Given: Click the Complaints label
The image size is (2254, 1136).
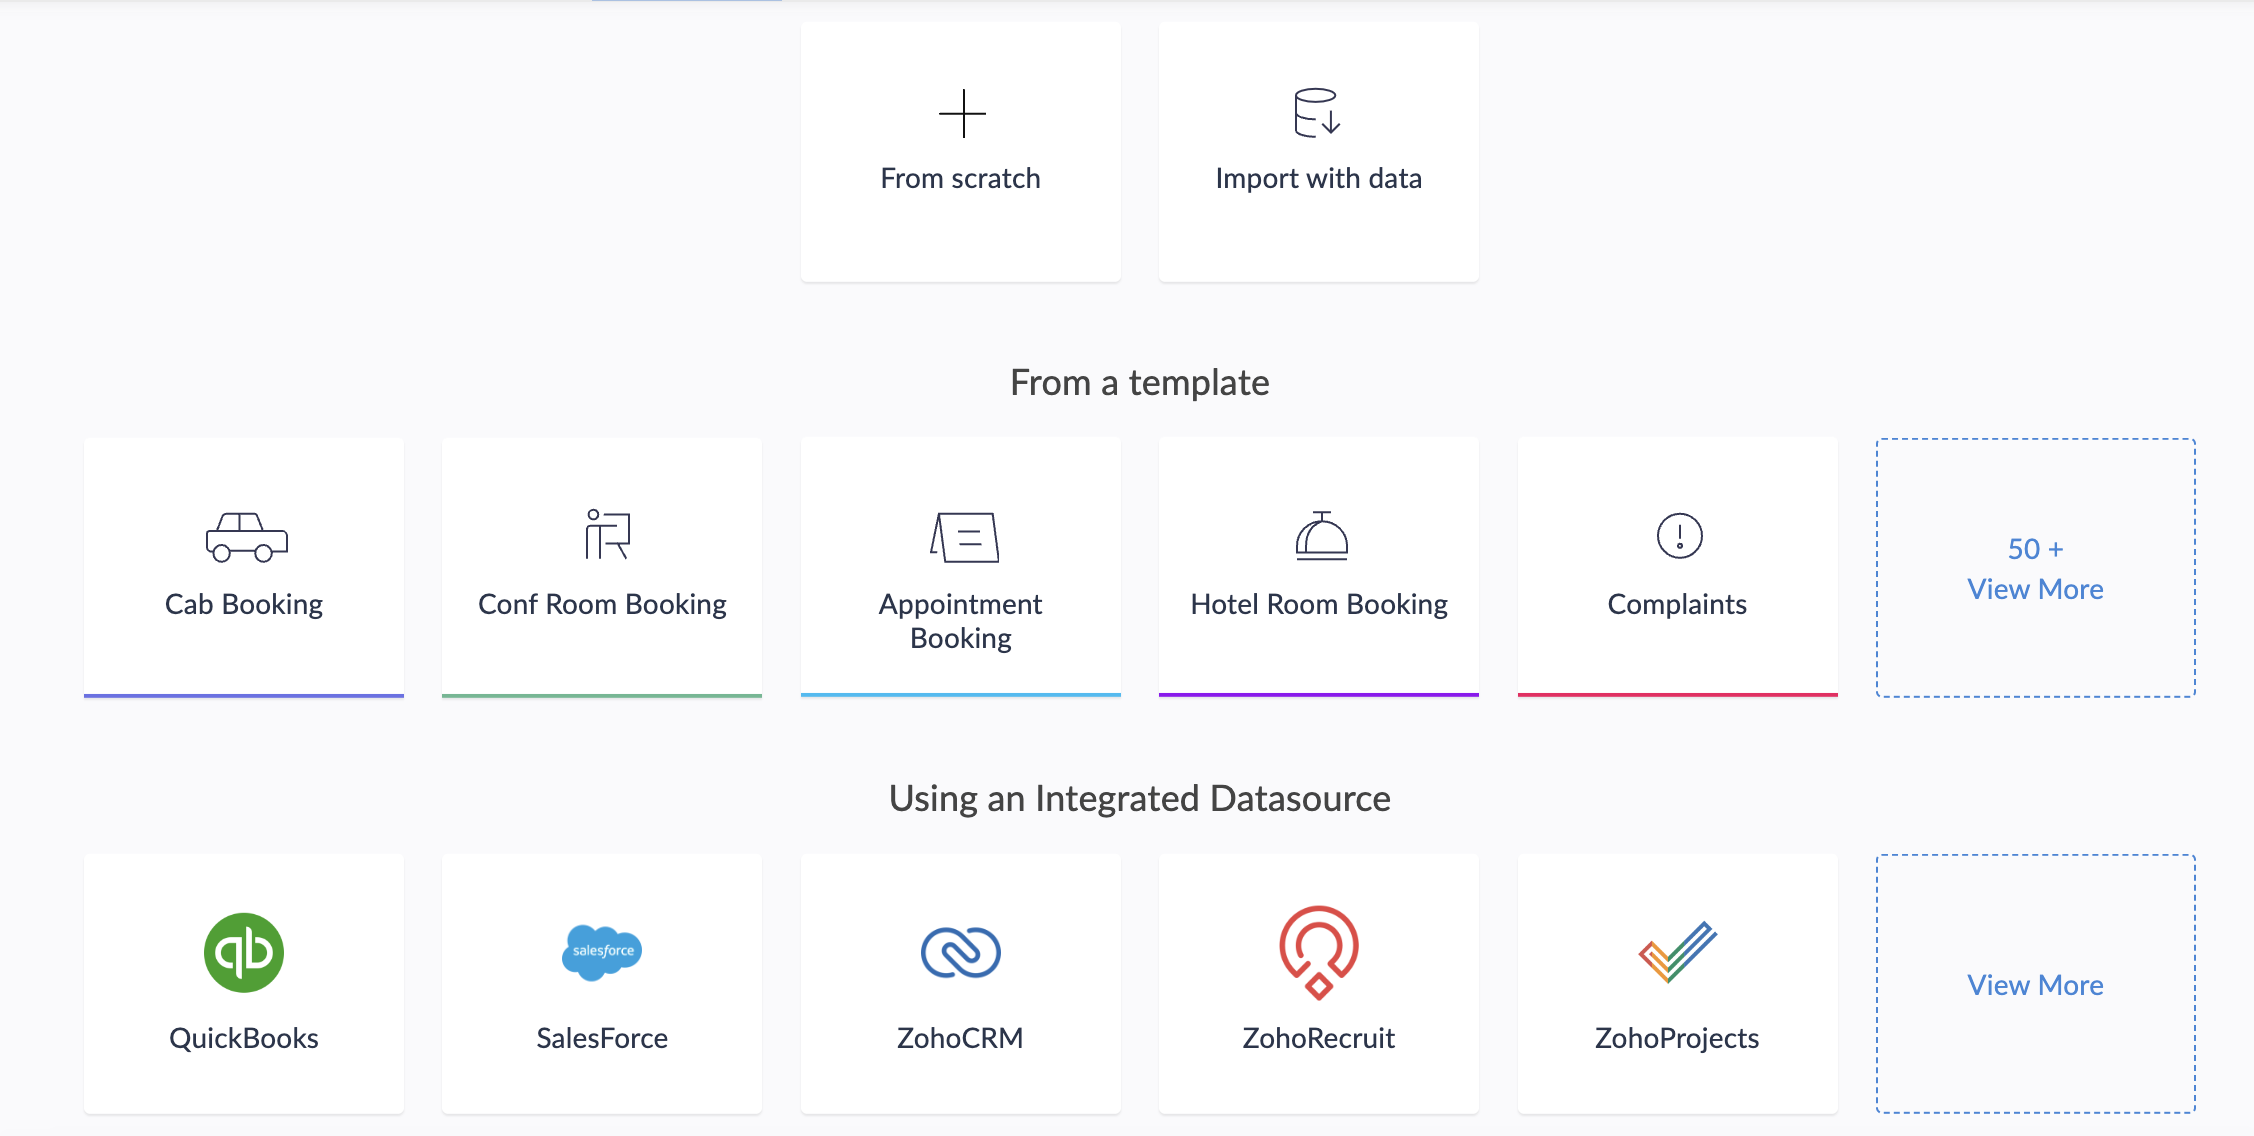Looking at the screenshot, I should click(x=1677, y=605).
